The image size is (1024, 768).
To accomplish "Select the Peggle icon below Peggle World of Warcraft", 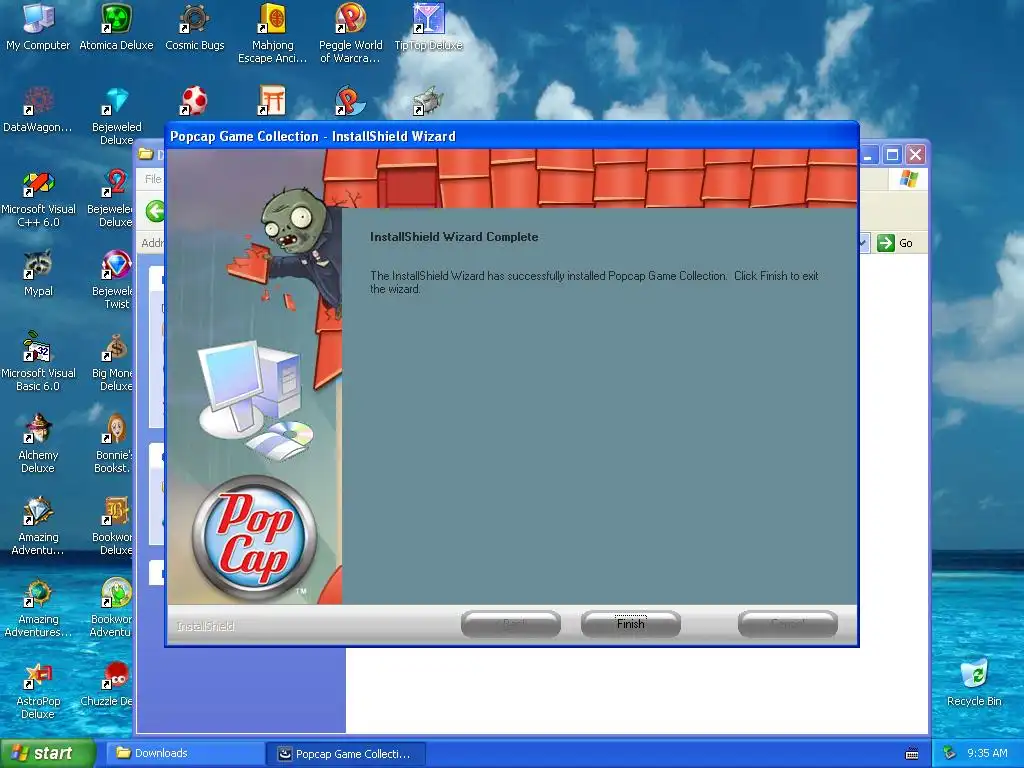I will [350, 101].
